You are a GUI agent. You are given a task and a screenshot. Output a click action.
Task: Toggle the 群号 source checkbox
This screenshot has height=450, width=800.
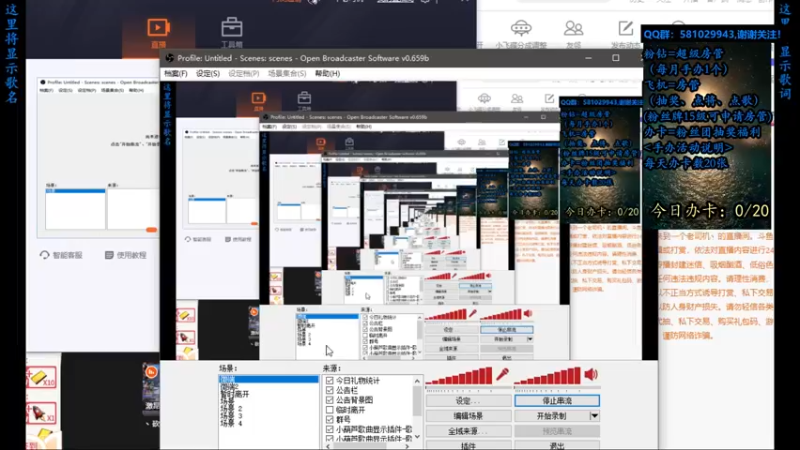(x=330, y=419)
